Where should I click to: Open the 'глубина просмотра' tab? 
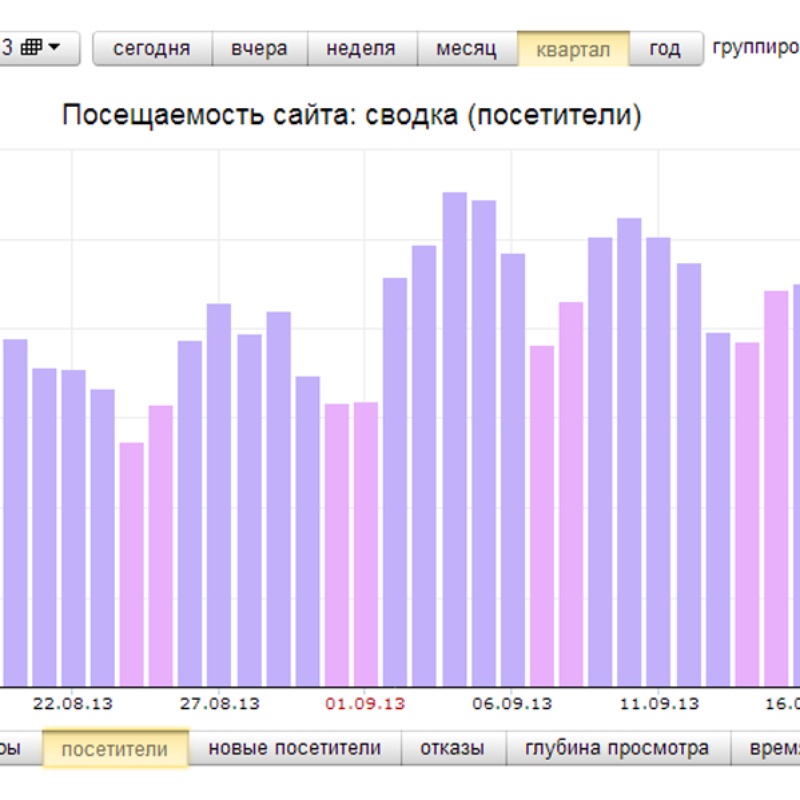coord(617,748)
